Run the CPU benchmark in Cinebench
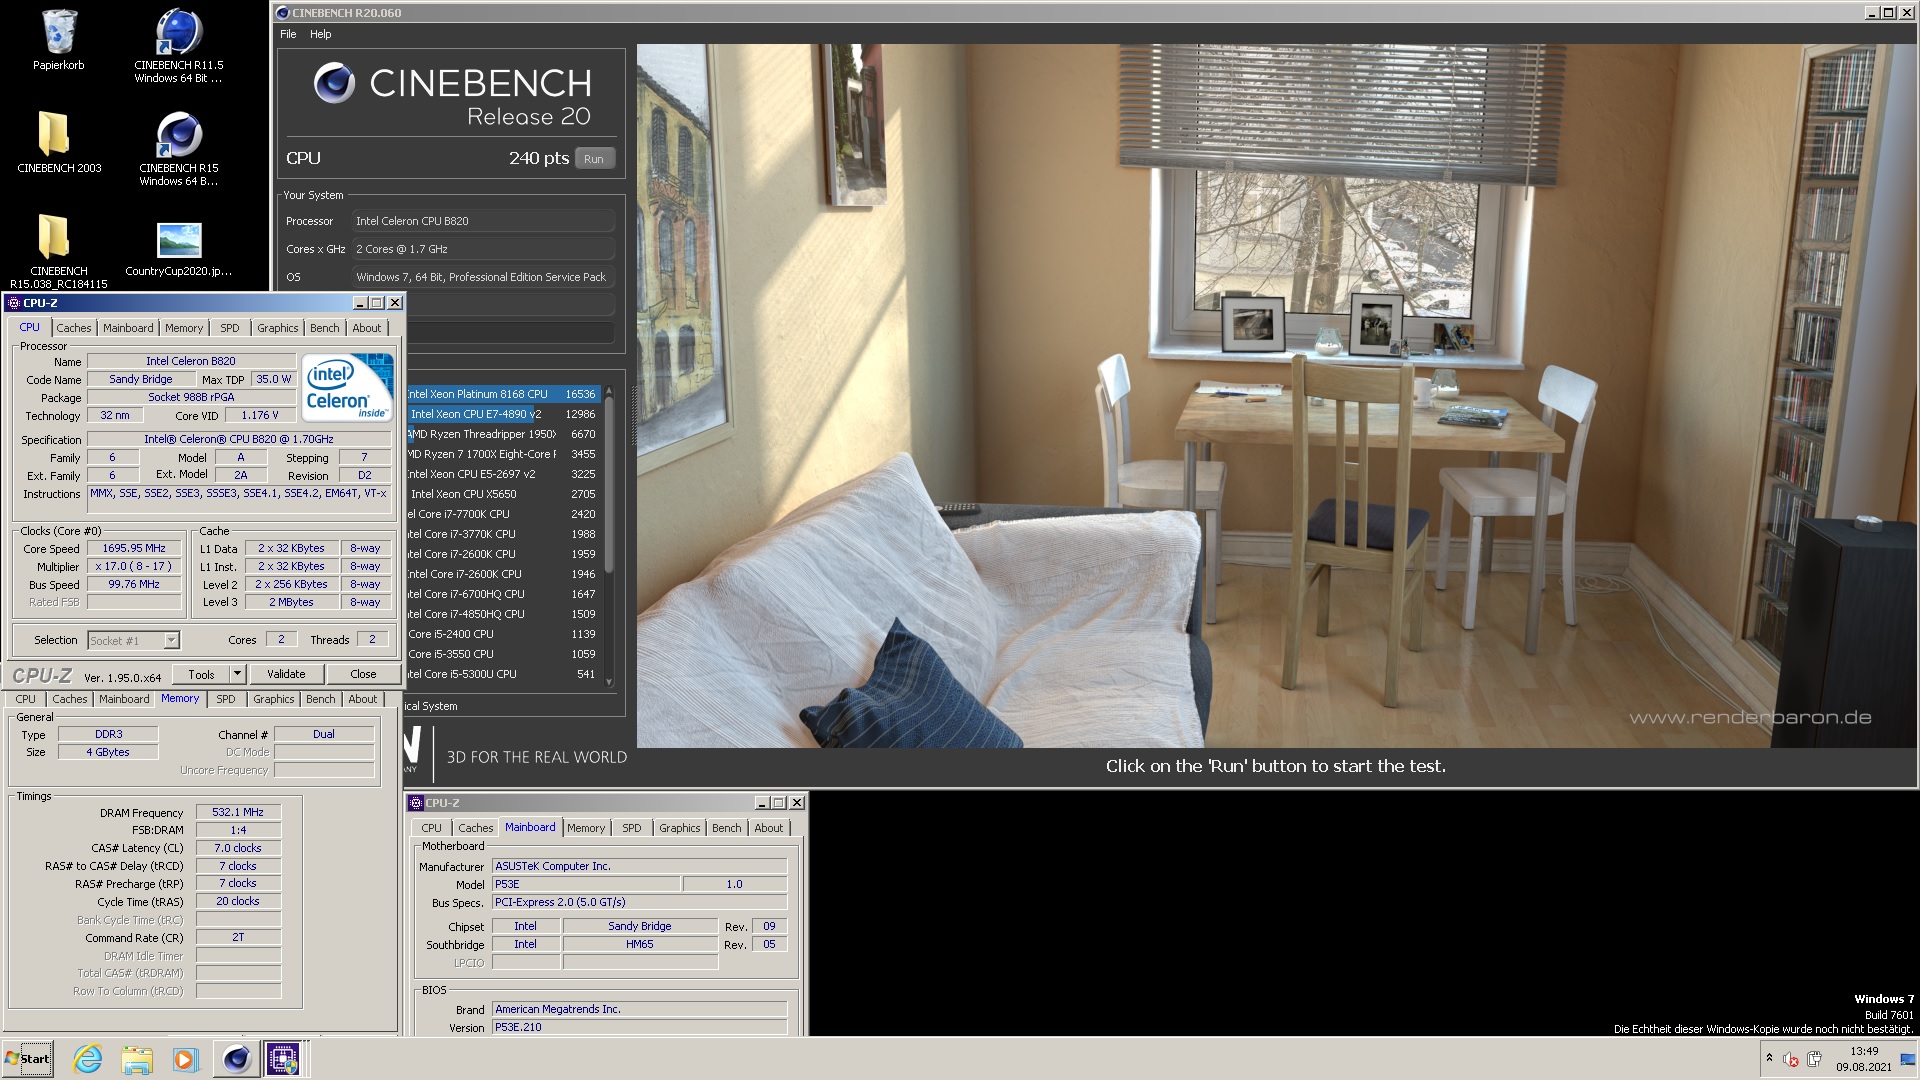 [594, 159]
